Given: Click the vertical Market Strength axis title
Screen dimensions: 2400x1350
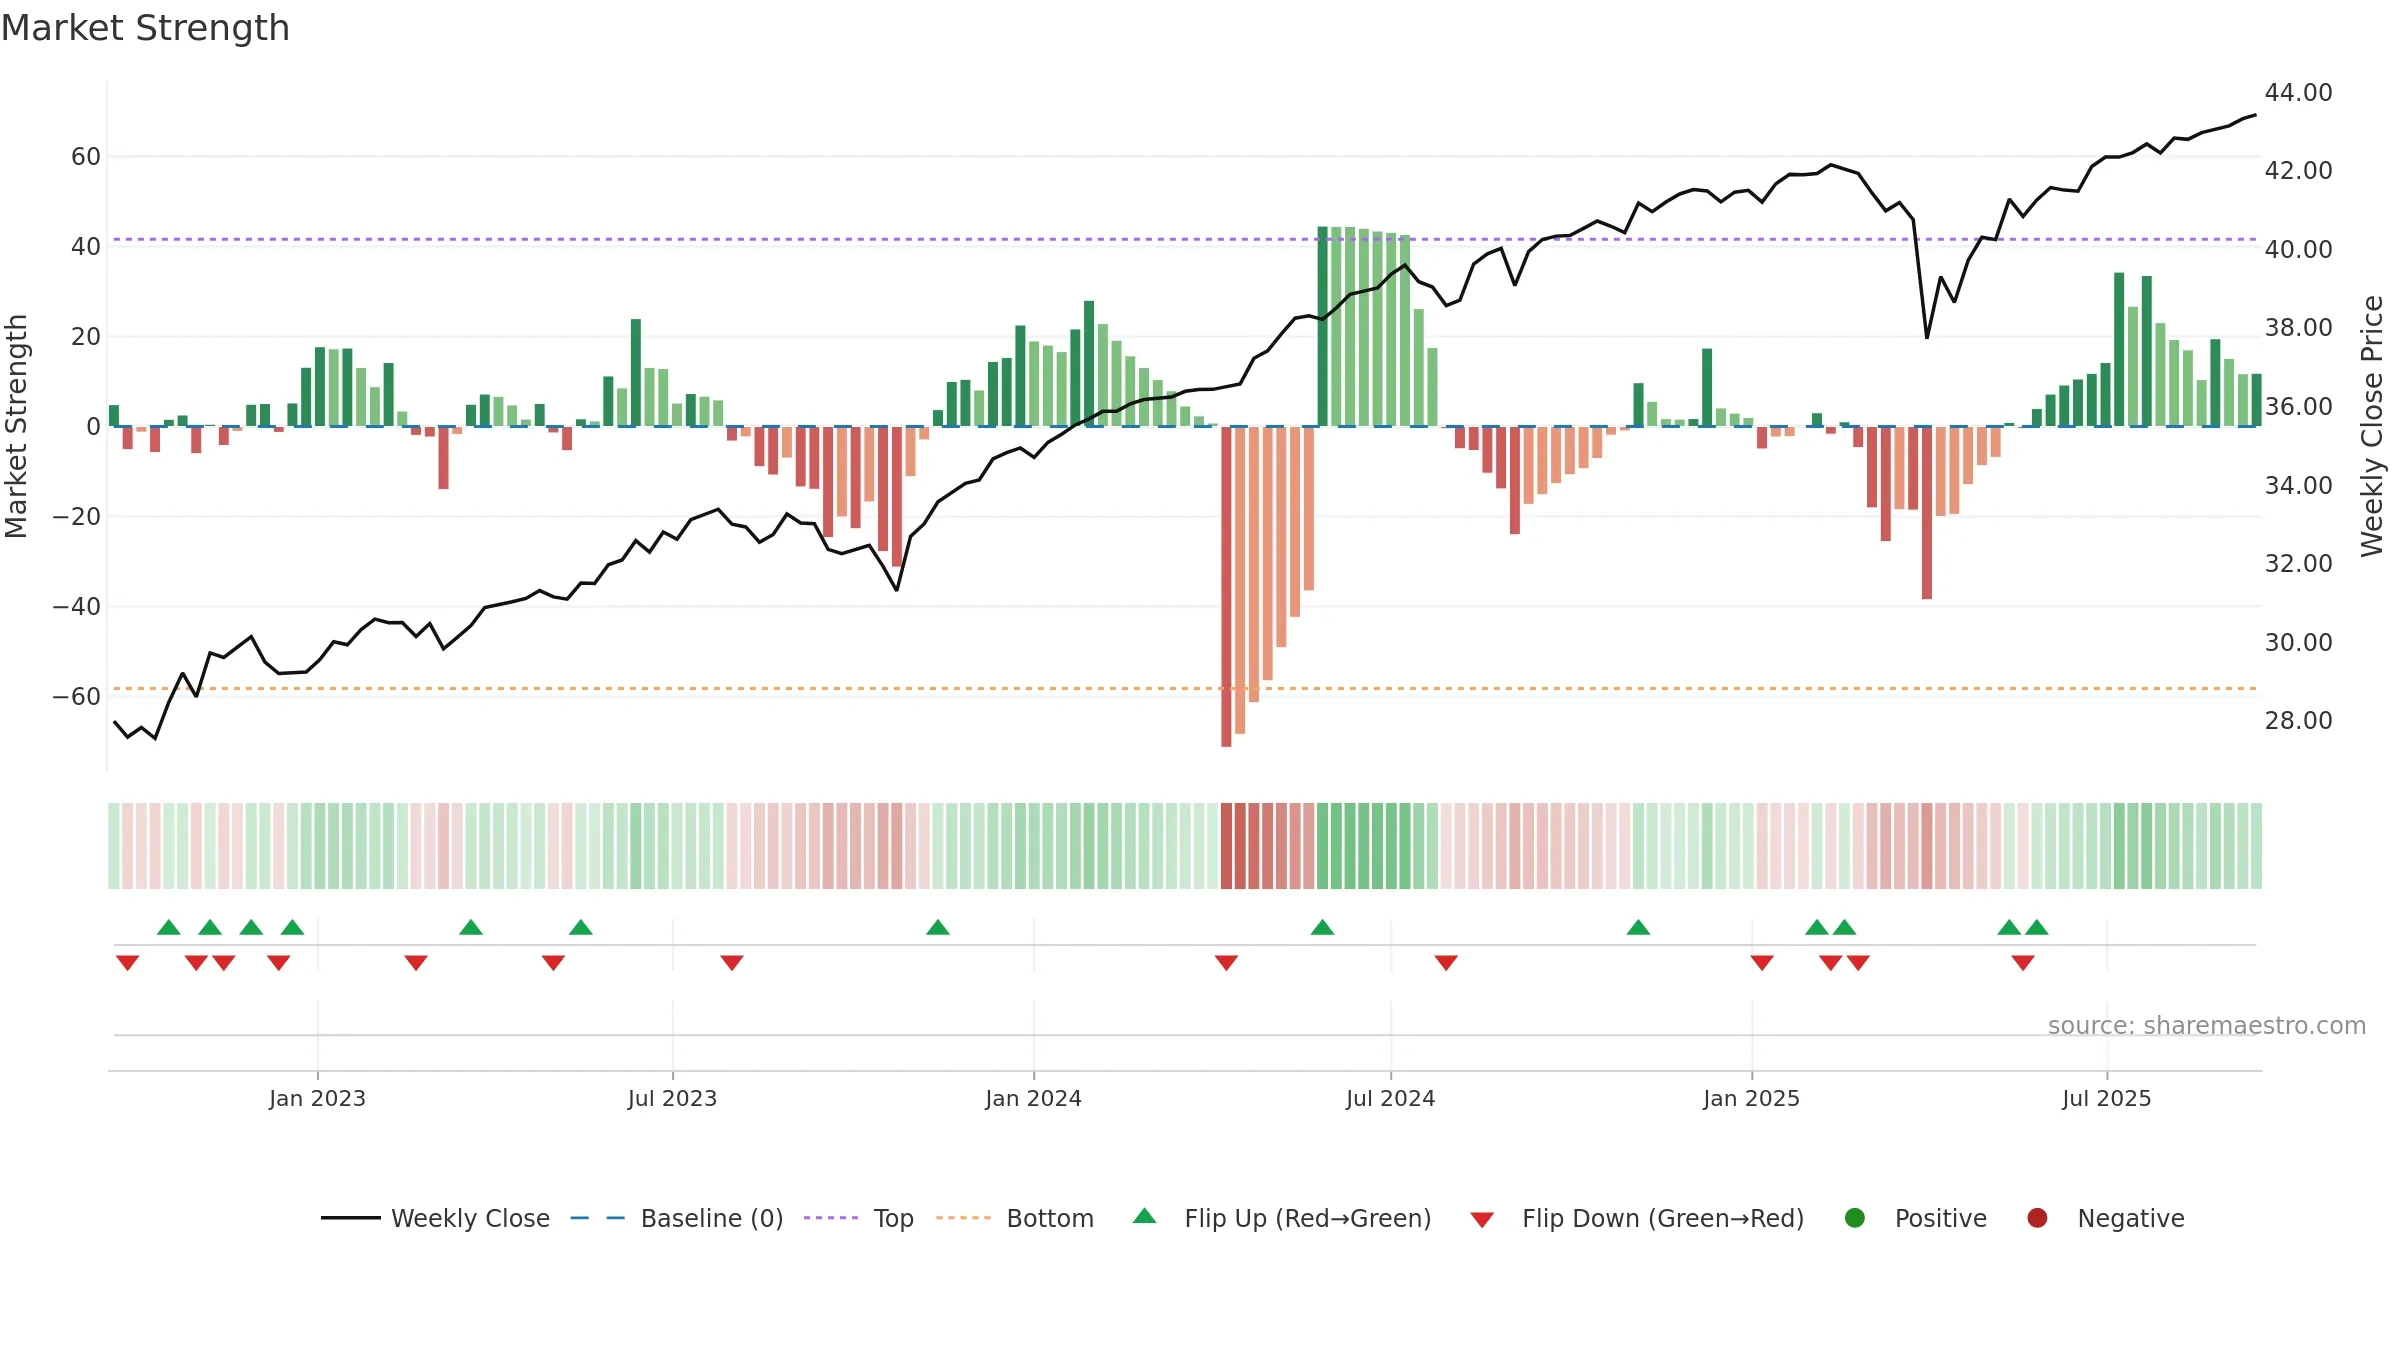Looking at the screenshot, I should coord(16,426).
